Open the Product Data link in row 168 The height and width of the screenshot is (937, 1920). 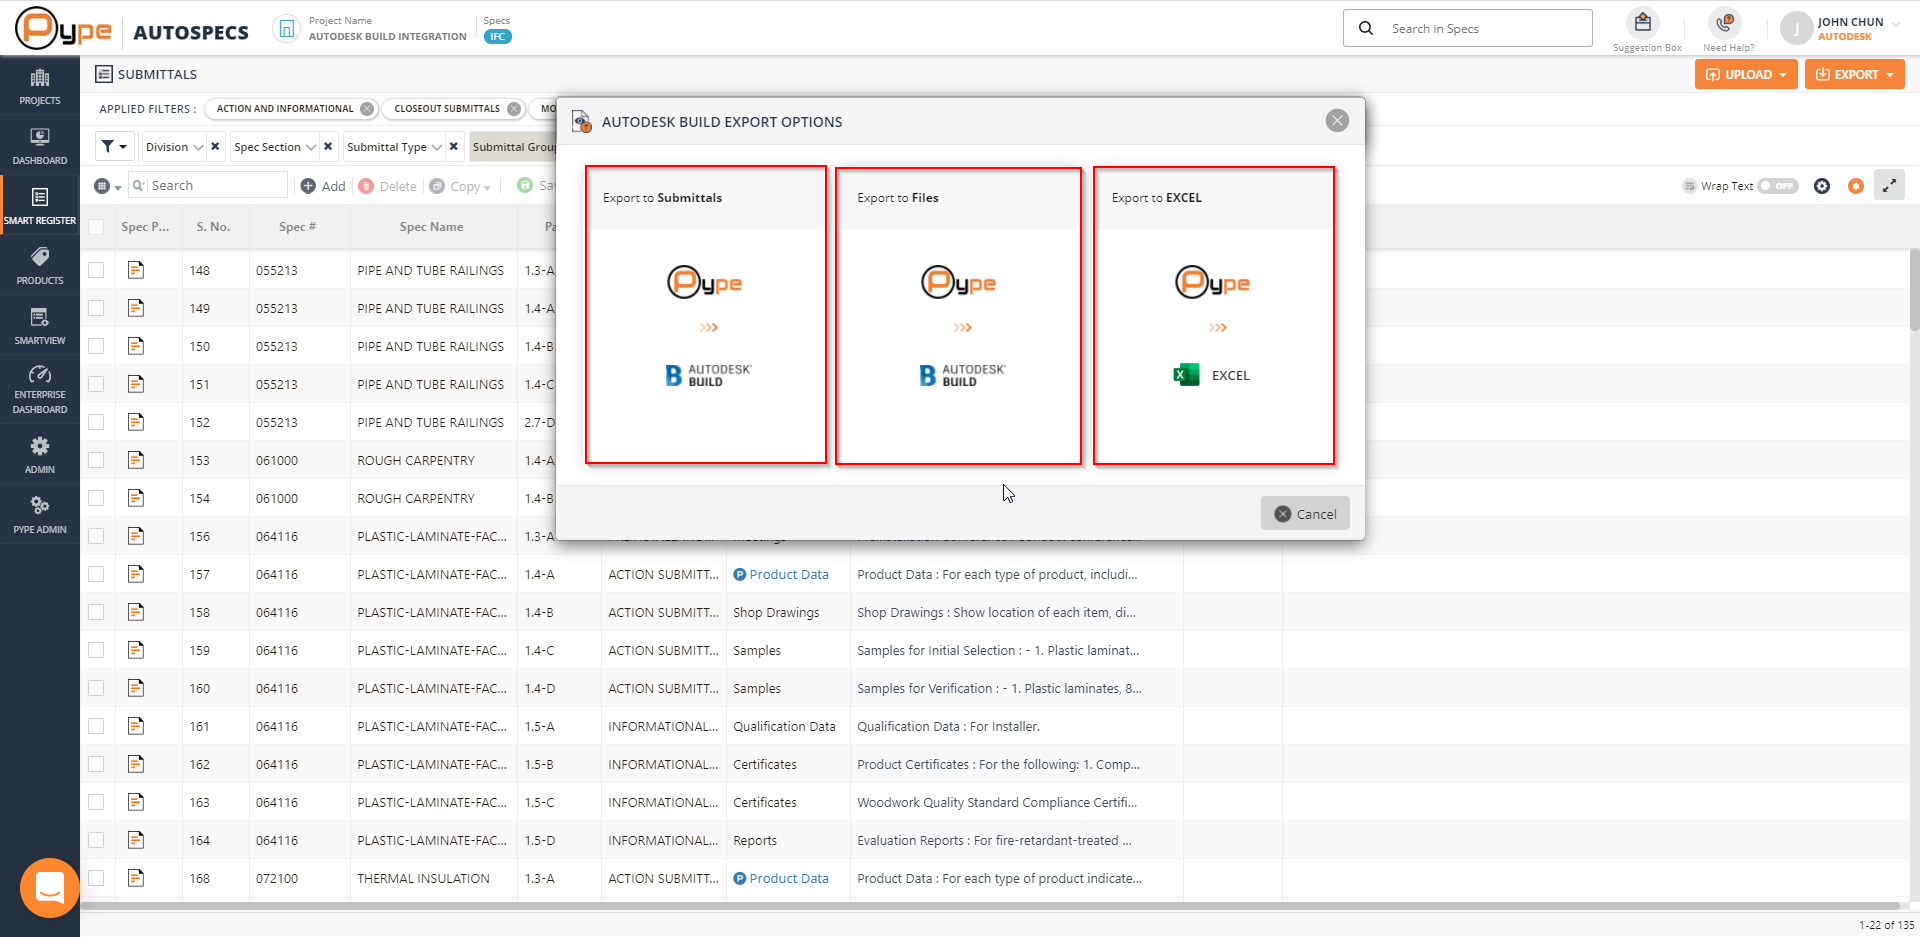coord(789,878)
